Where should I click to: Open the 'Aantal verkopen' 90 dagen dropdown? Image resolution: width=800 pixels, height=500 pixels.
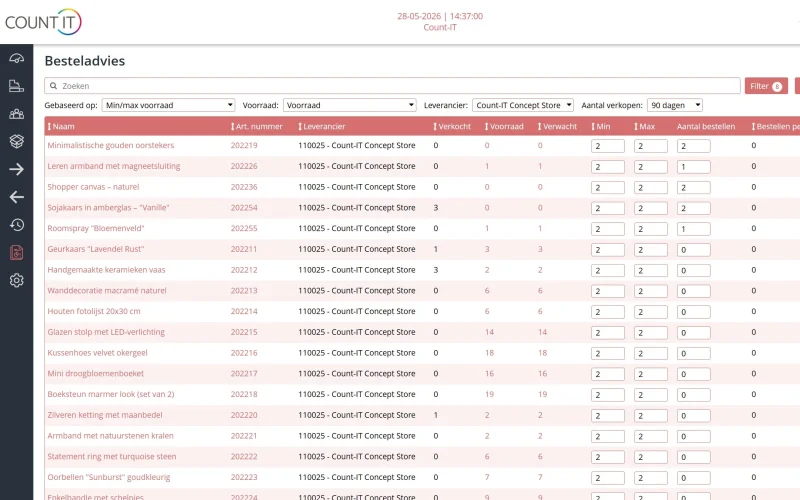tap(674, 105)
